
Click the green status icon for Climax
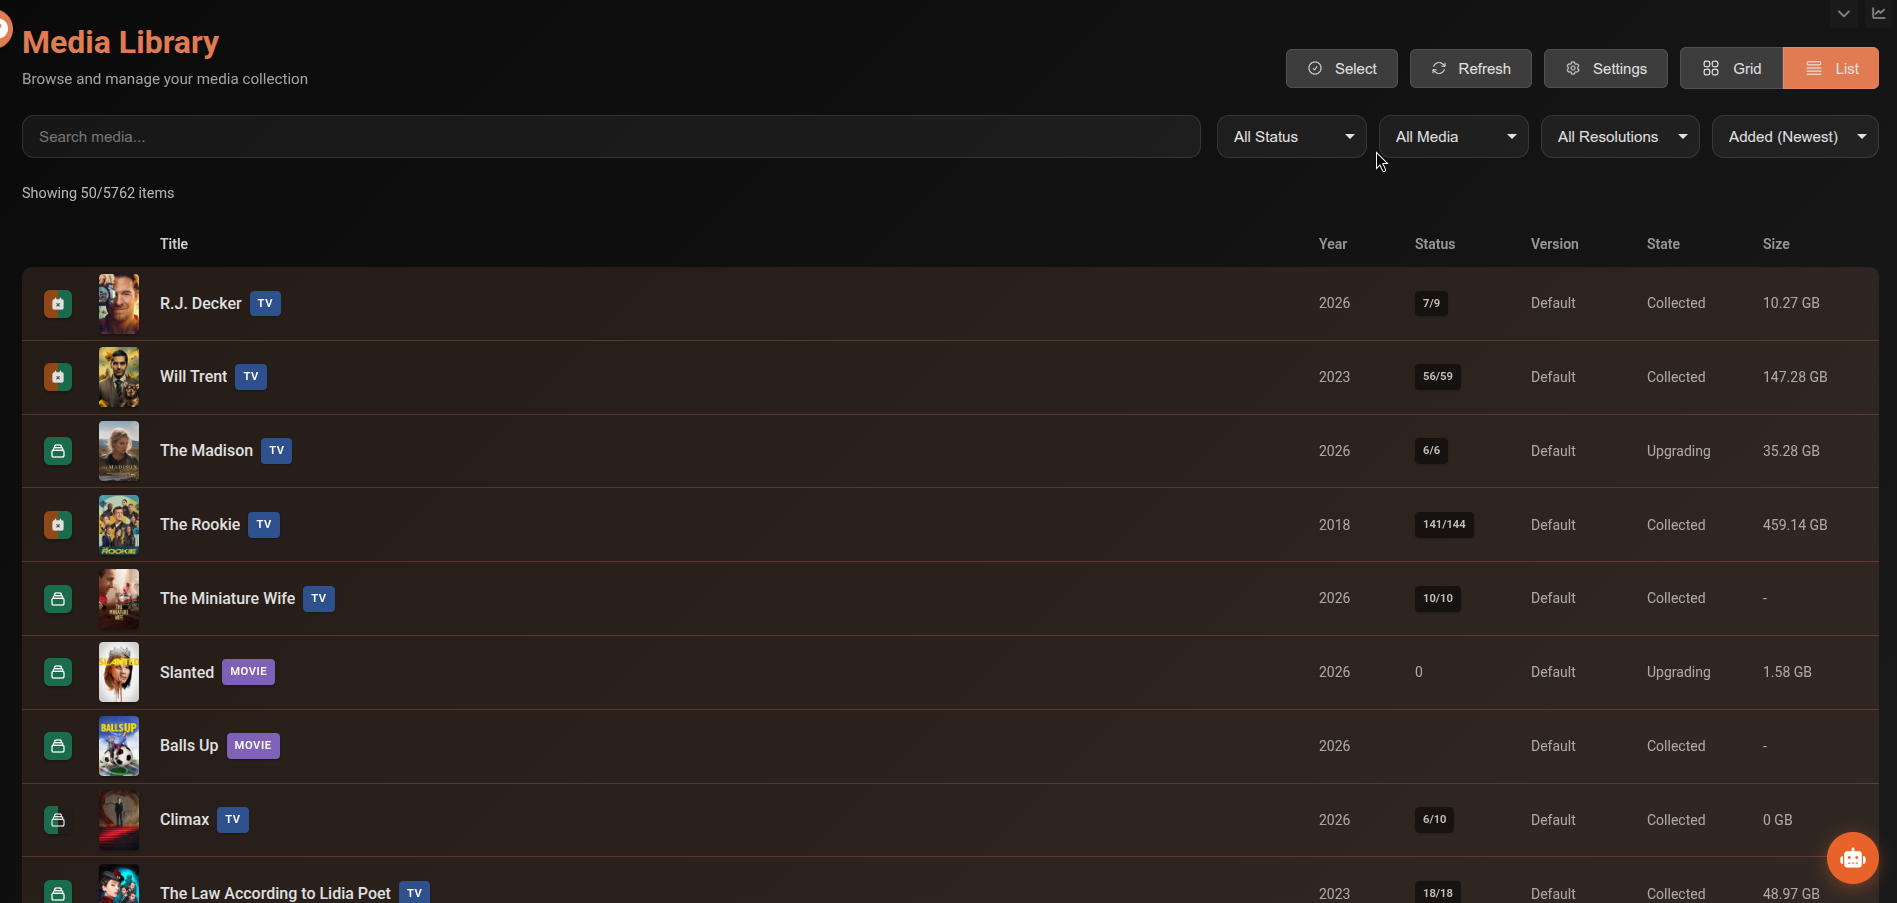58,820
